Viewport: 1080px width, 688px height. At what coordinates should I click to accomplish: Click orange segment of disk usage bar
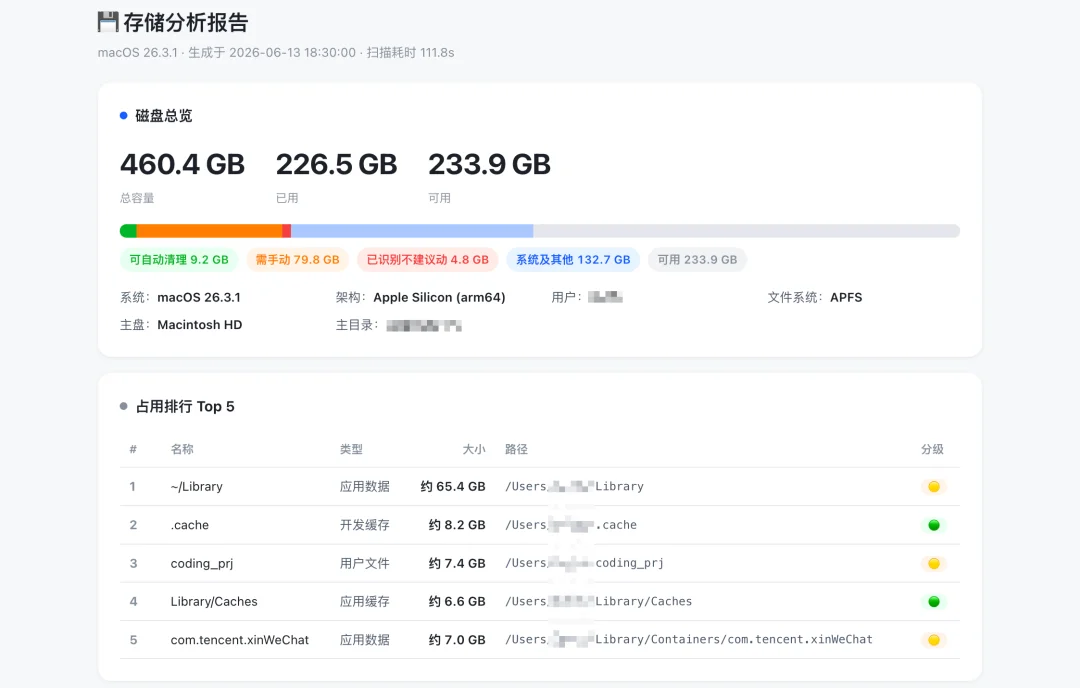[x=209, y=231]
